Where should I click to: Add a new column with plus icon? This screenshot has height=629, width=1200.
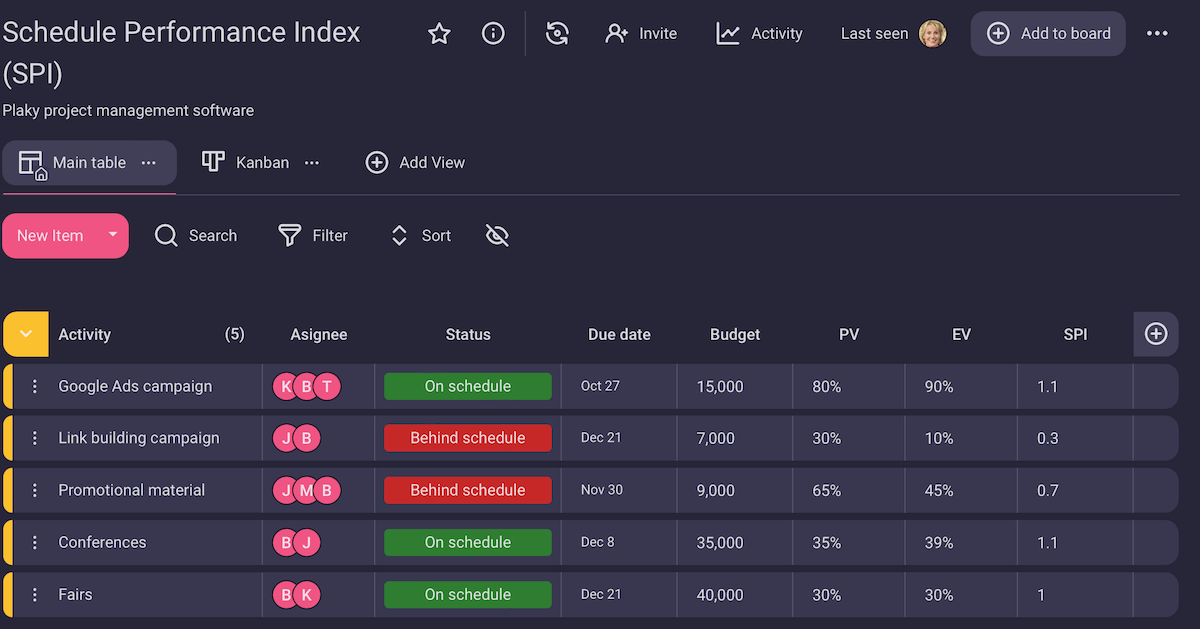coord(1156,334)
